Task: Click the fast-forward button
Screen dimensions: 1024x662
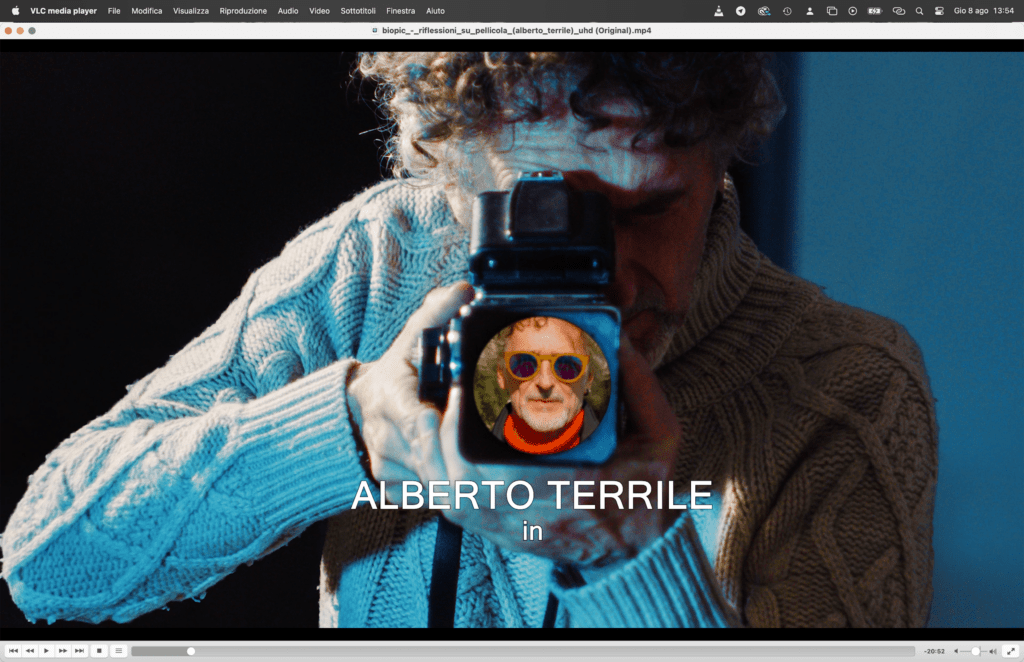Action: (62, 651)
